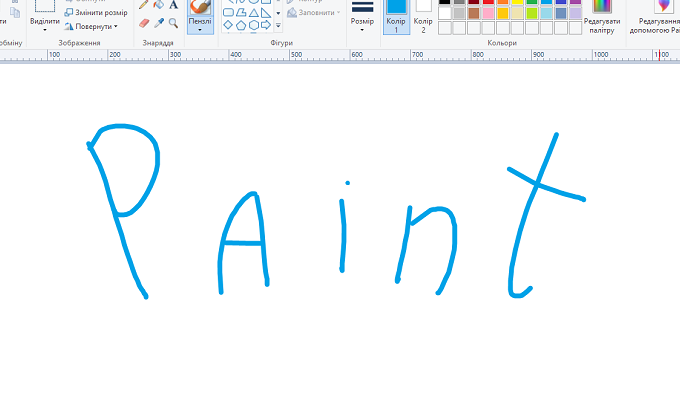680x400 pixels.
Task: Pick the white color swatch
Action: 445,13
